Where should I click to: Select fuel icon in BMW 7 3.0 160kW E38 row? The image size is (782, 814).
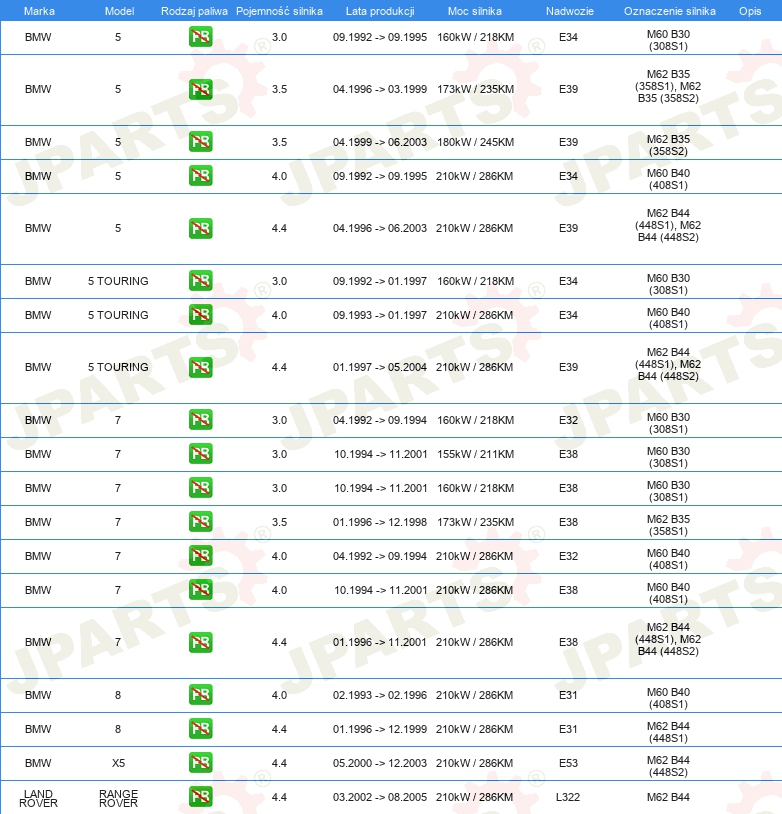click(200, 487)
